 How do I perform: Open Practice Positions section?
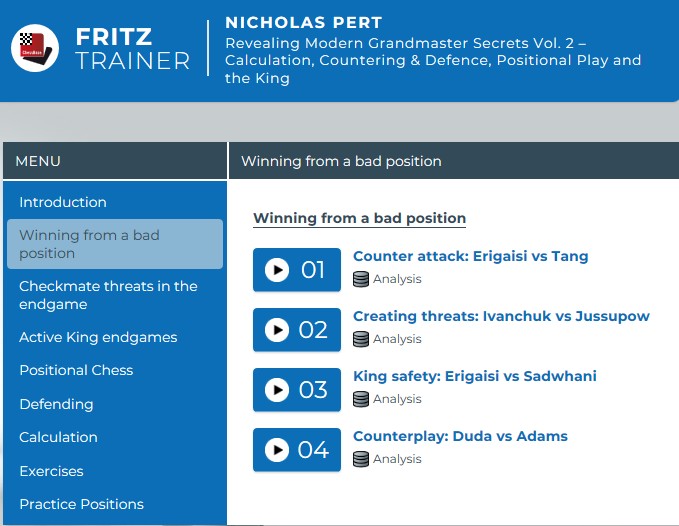pos(81,504)
